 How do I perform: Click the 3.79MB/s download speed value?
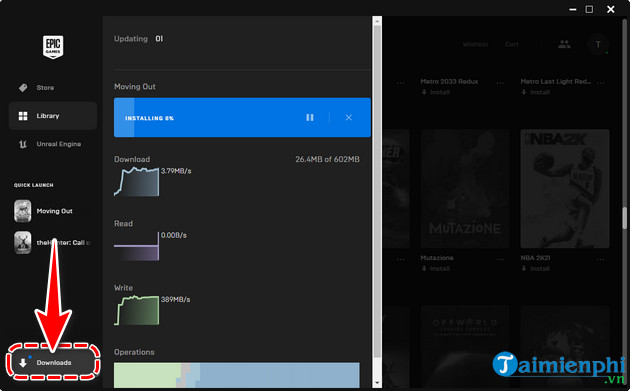176,171
